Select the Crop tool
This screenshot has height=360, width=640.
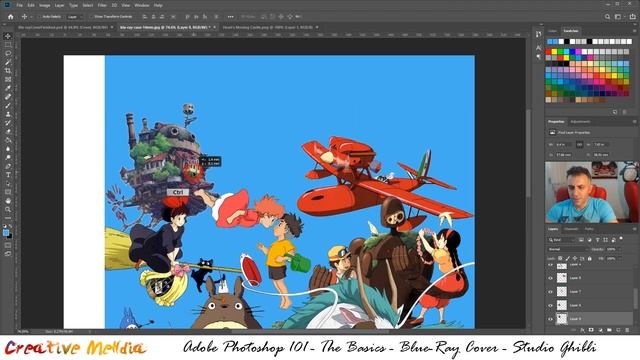8,71
